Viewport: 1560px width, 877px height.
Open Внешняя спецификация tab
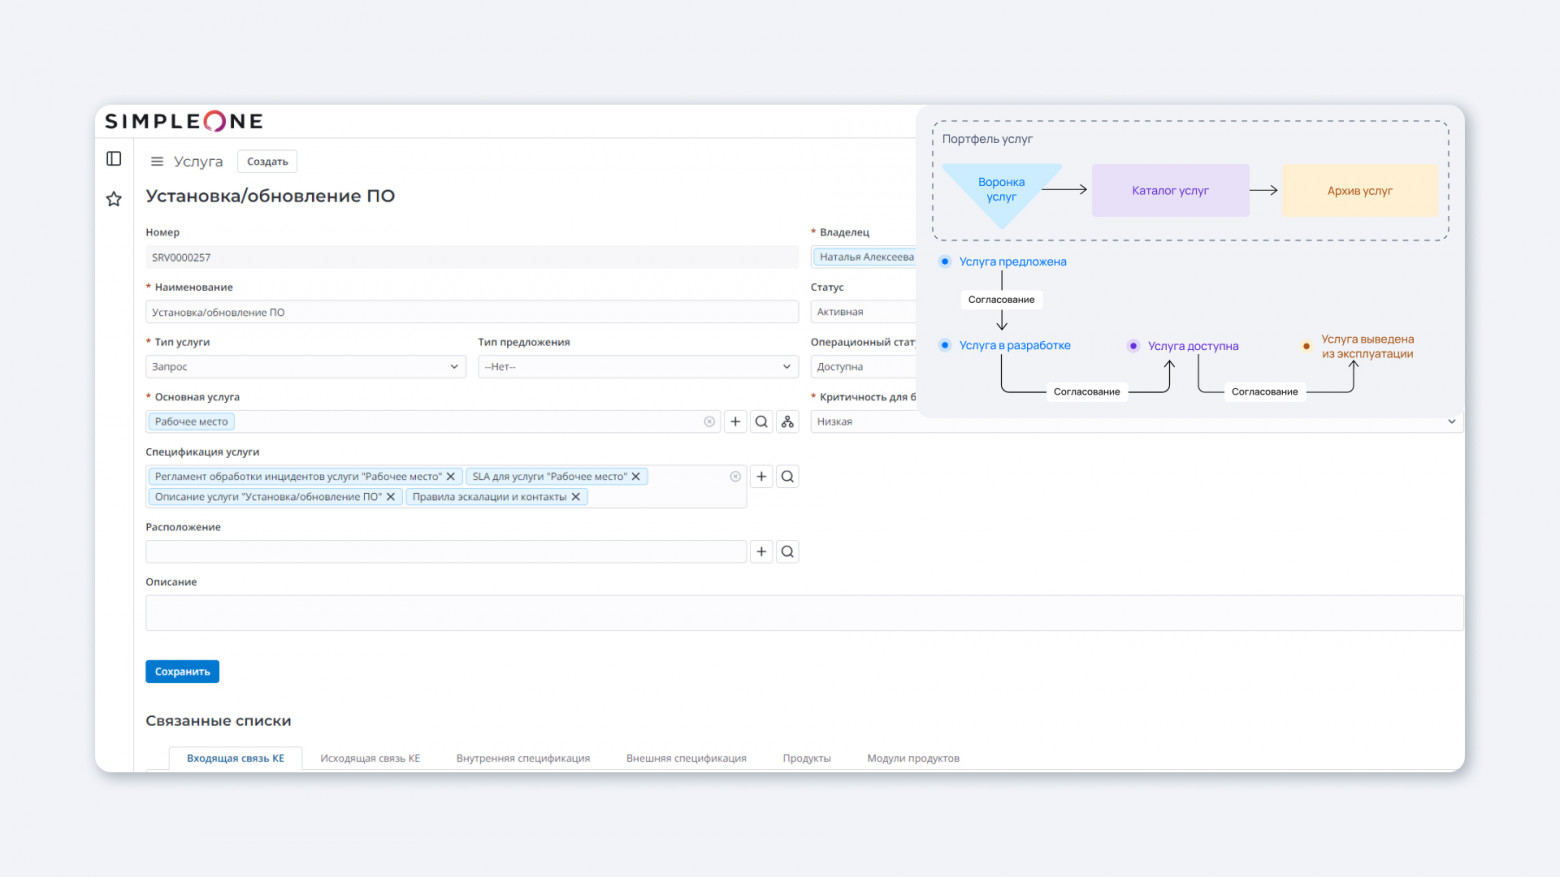pos(686,759)
